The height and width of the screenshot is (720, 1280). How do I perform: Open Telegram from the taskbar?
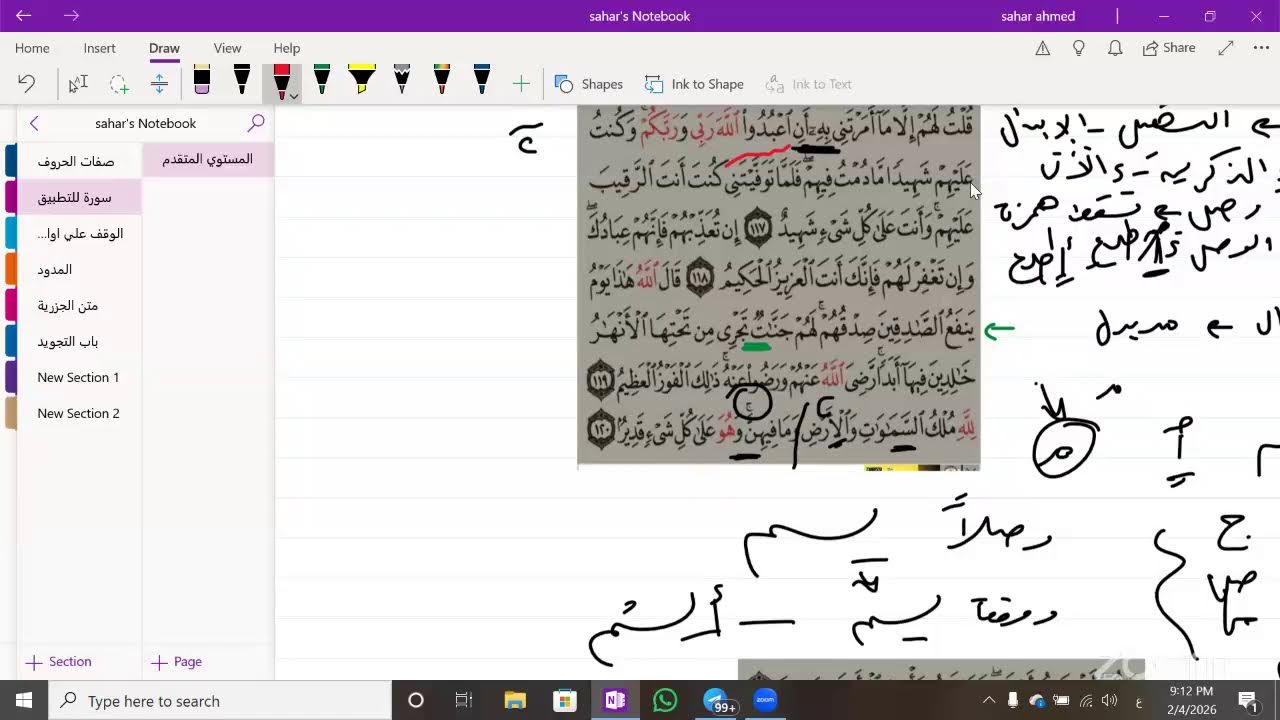715,700
